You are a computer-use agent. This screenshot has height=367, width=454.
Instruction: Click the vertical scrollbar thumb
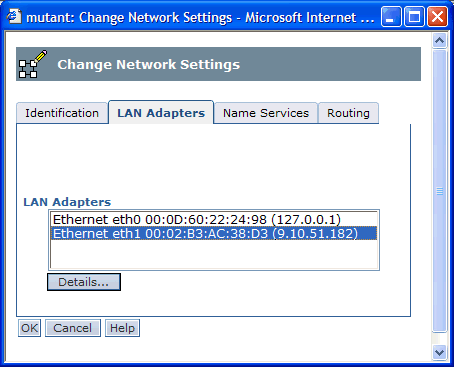[439, 190]
